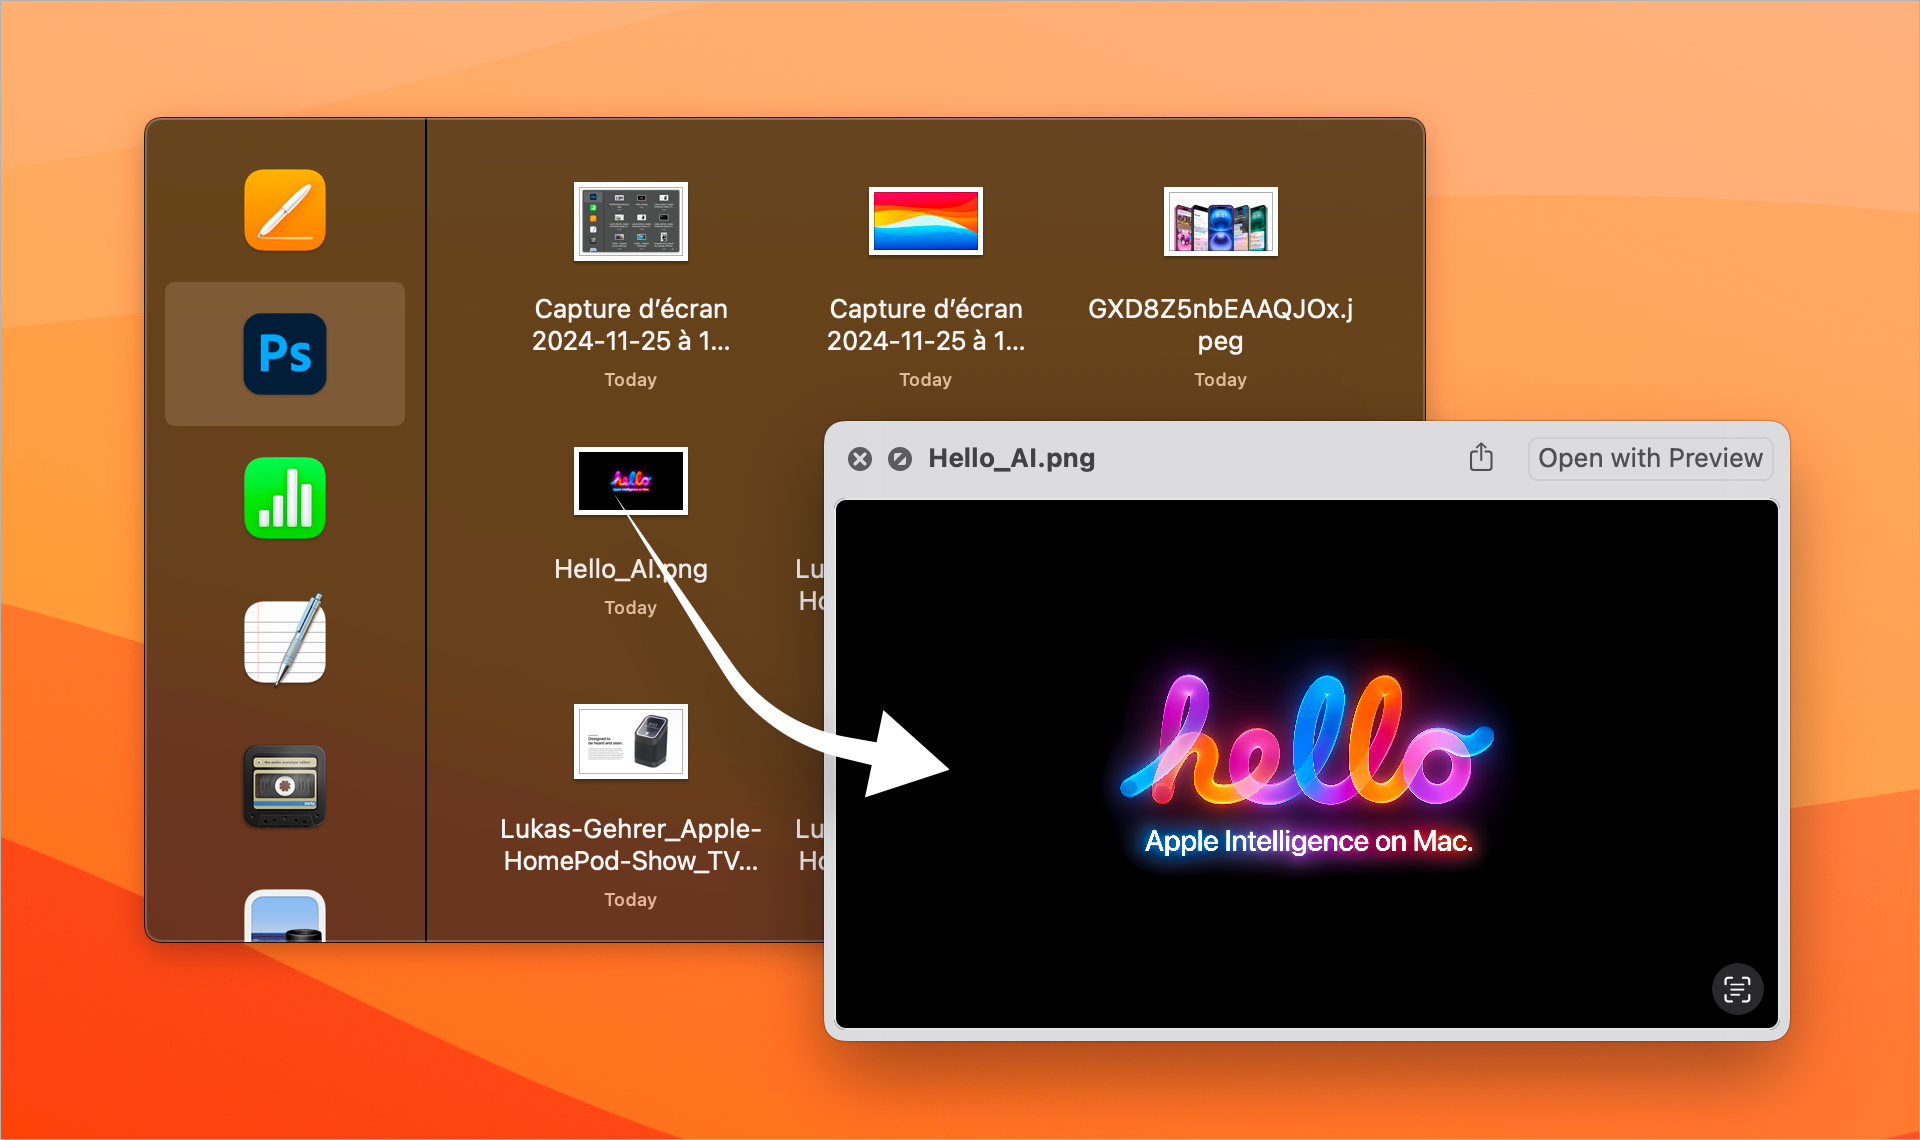This screenshot has width=1920, height=1140.
Task: Click the share button in Hello_AI preview
Action: (x=1484, y=459)
